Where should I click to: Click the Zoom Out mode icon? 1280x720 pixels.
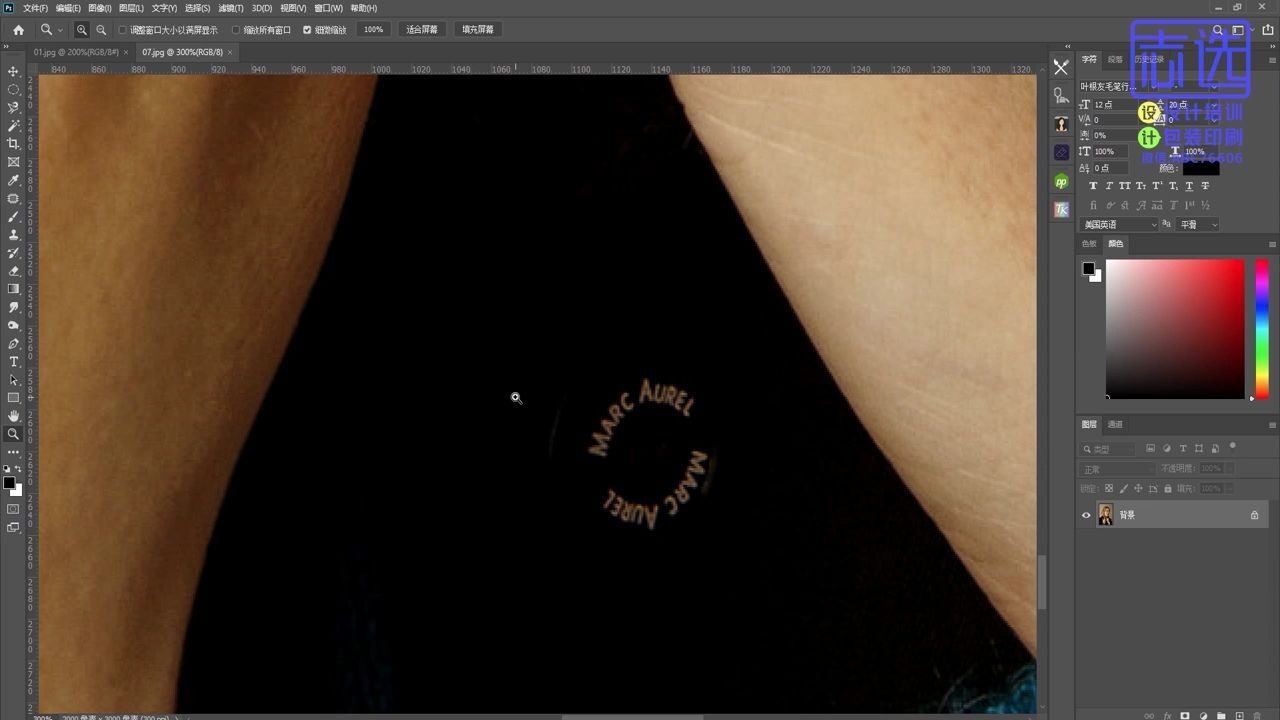(x=101, y=30)
